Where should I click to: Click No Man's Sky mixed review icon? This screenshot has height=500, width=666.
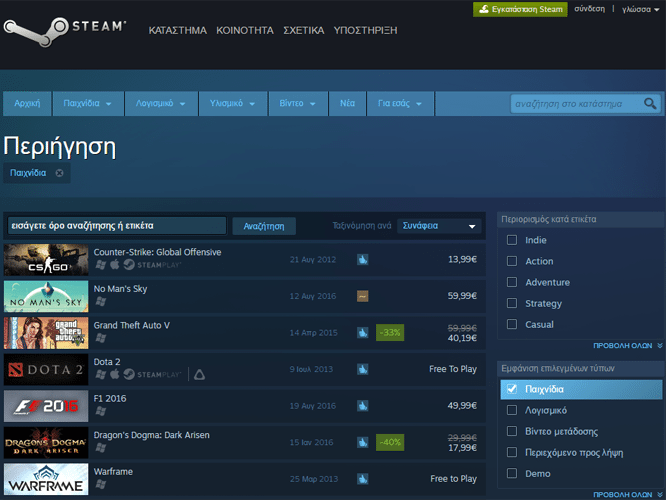coord(362,296)
